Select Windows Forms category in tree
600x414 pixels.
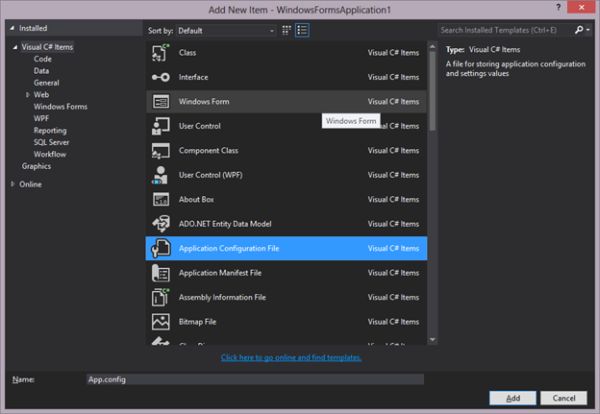pyautogui.click(x=60, y=106)
